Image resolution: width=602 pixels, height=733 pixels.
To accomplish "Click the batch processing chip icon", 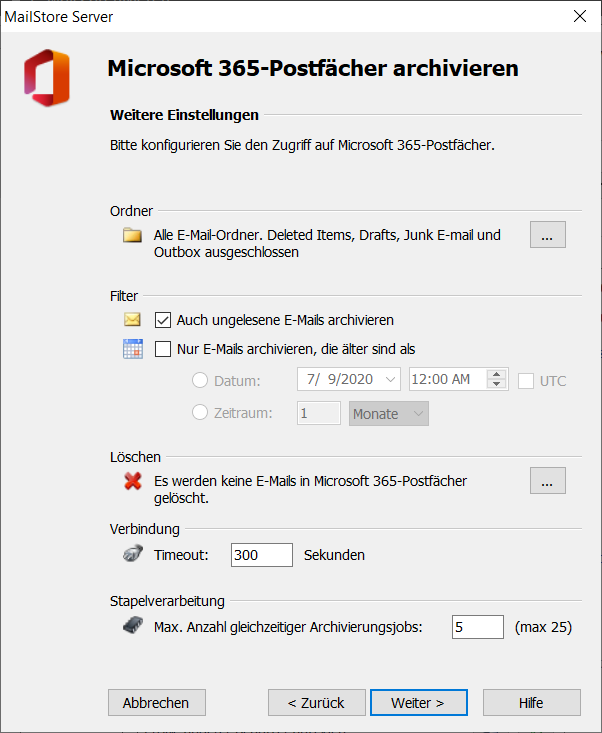I will (x=133, y=625).
